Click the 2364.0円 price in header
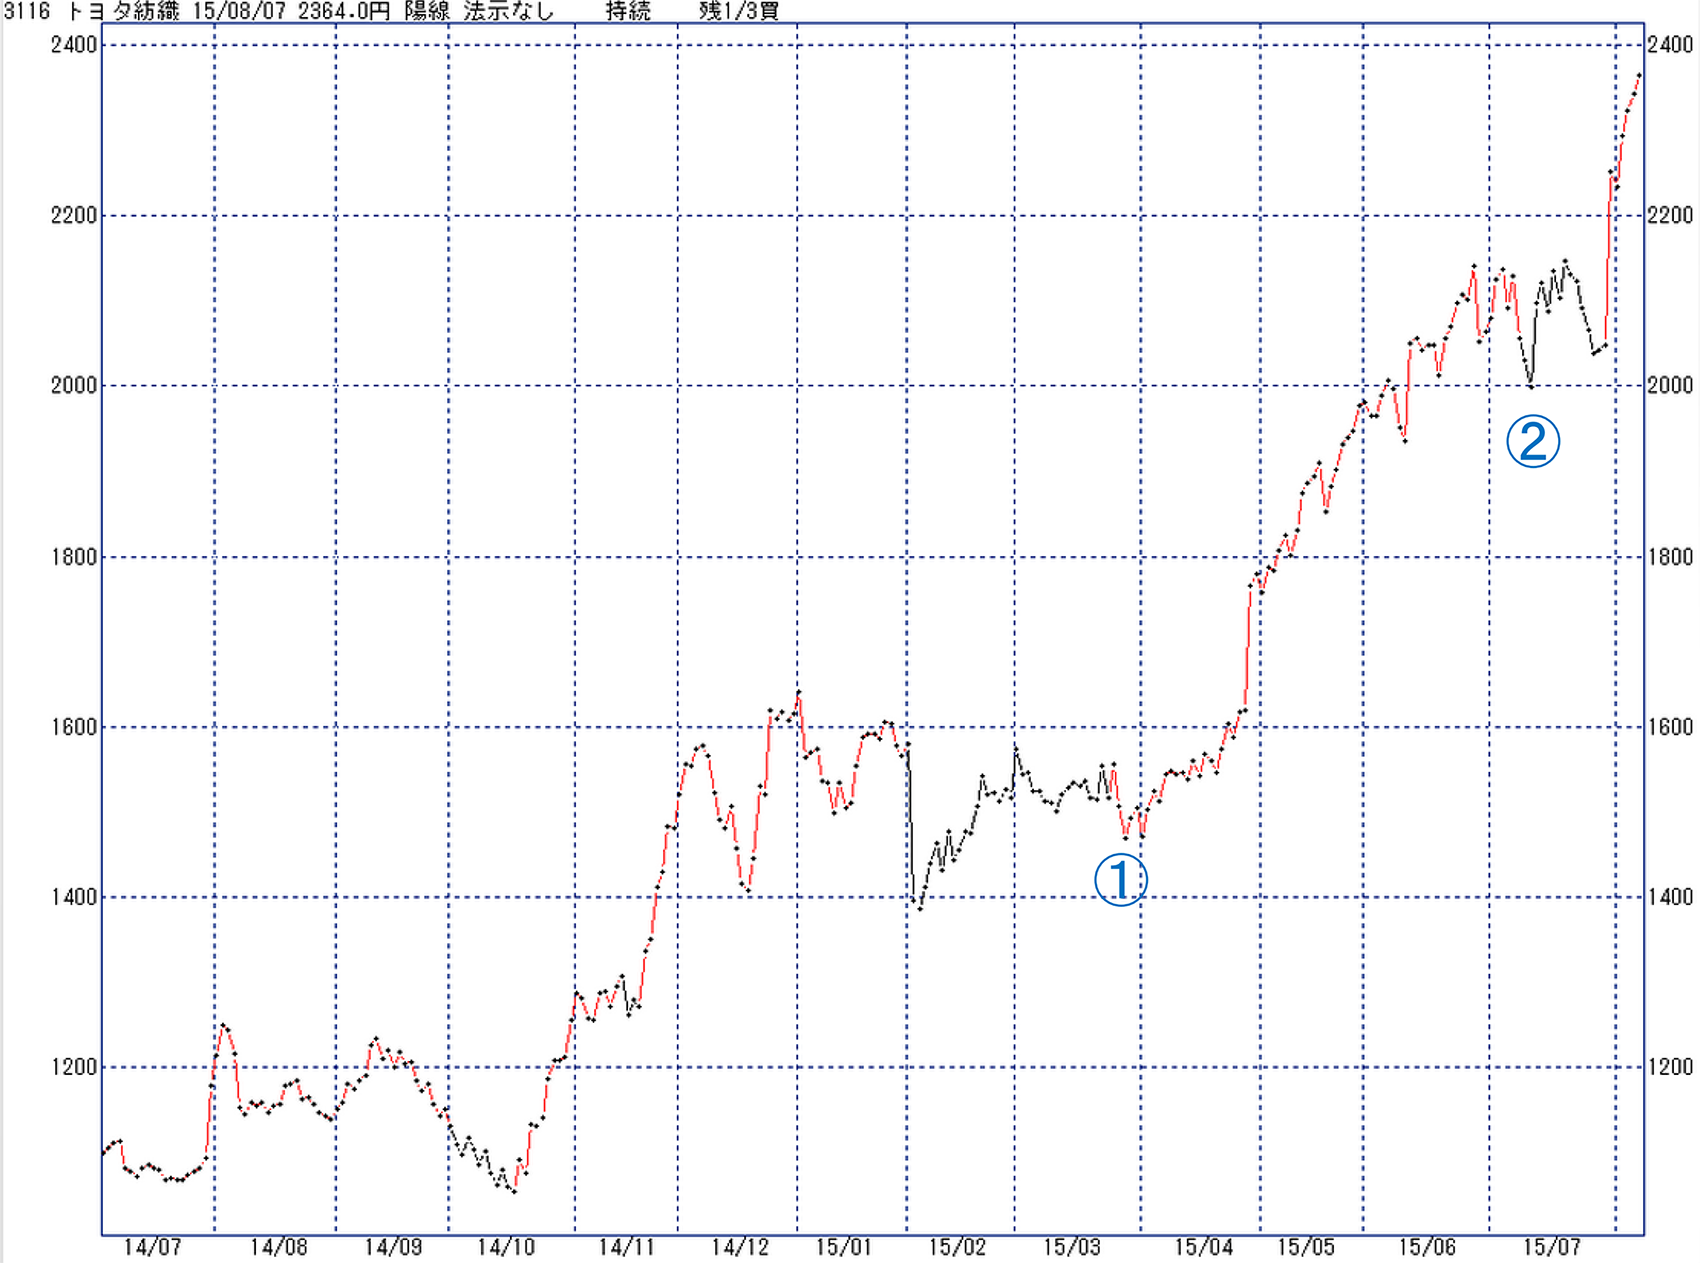1700x1263 pixels. tap(343, 12)
